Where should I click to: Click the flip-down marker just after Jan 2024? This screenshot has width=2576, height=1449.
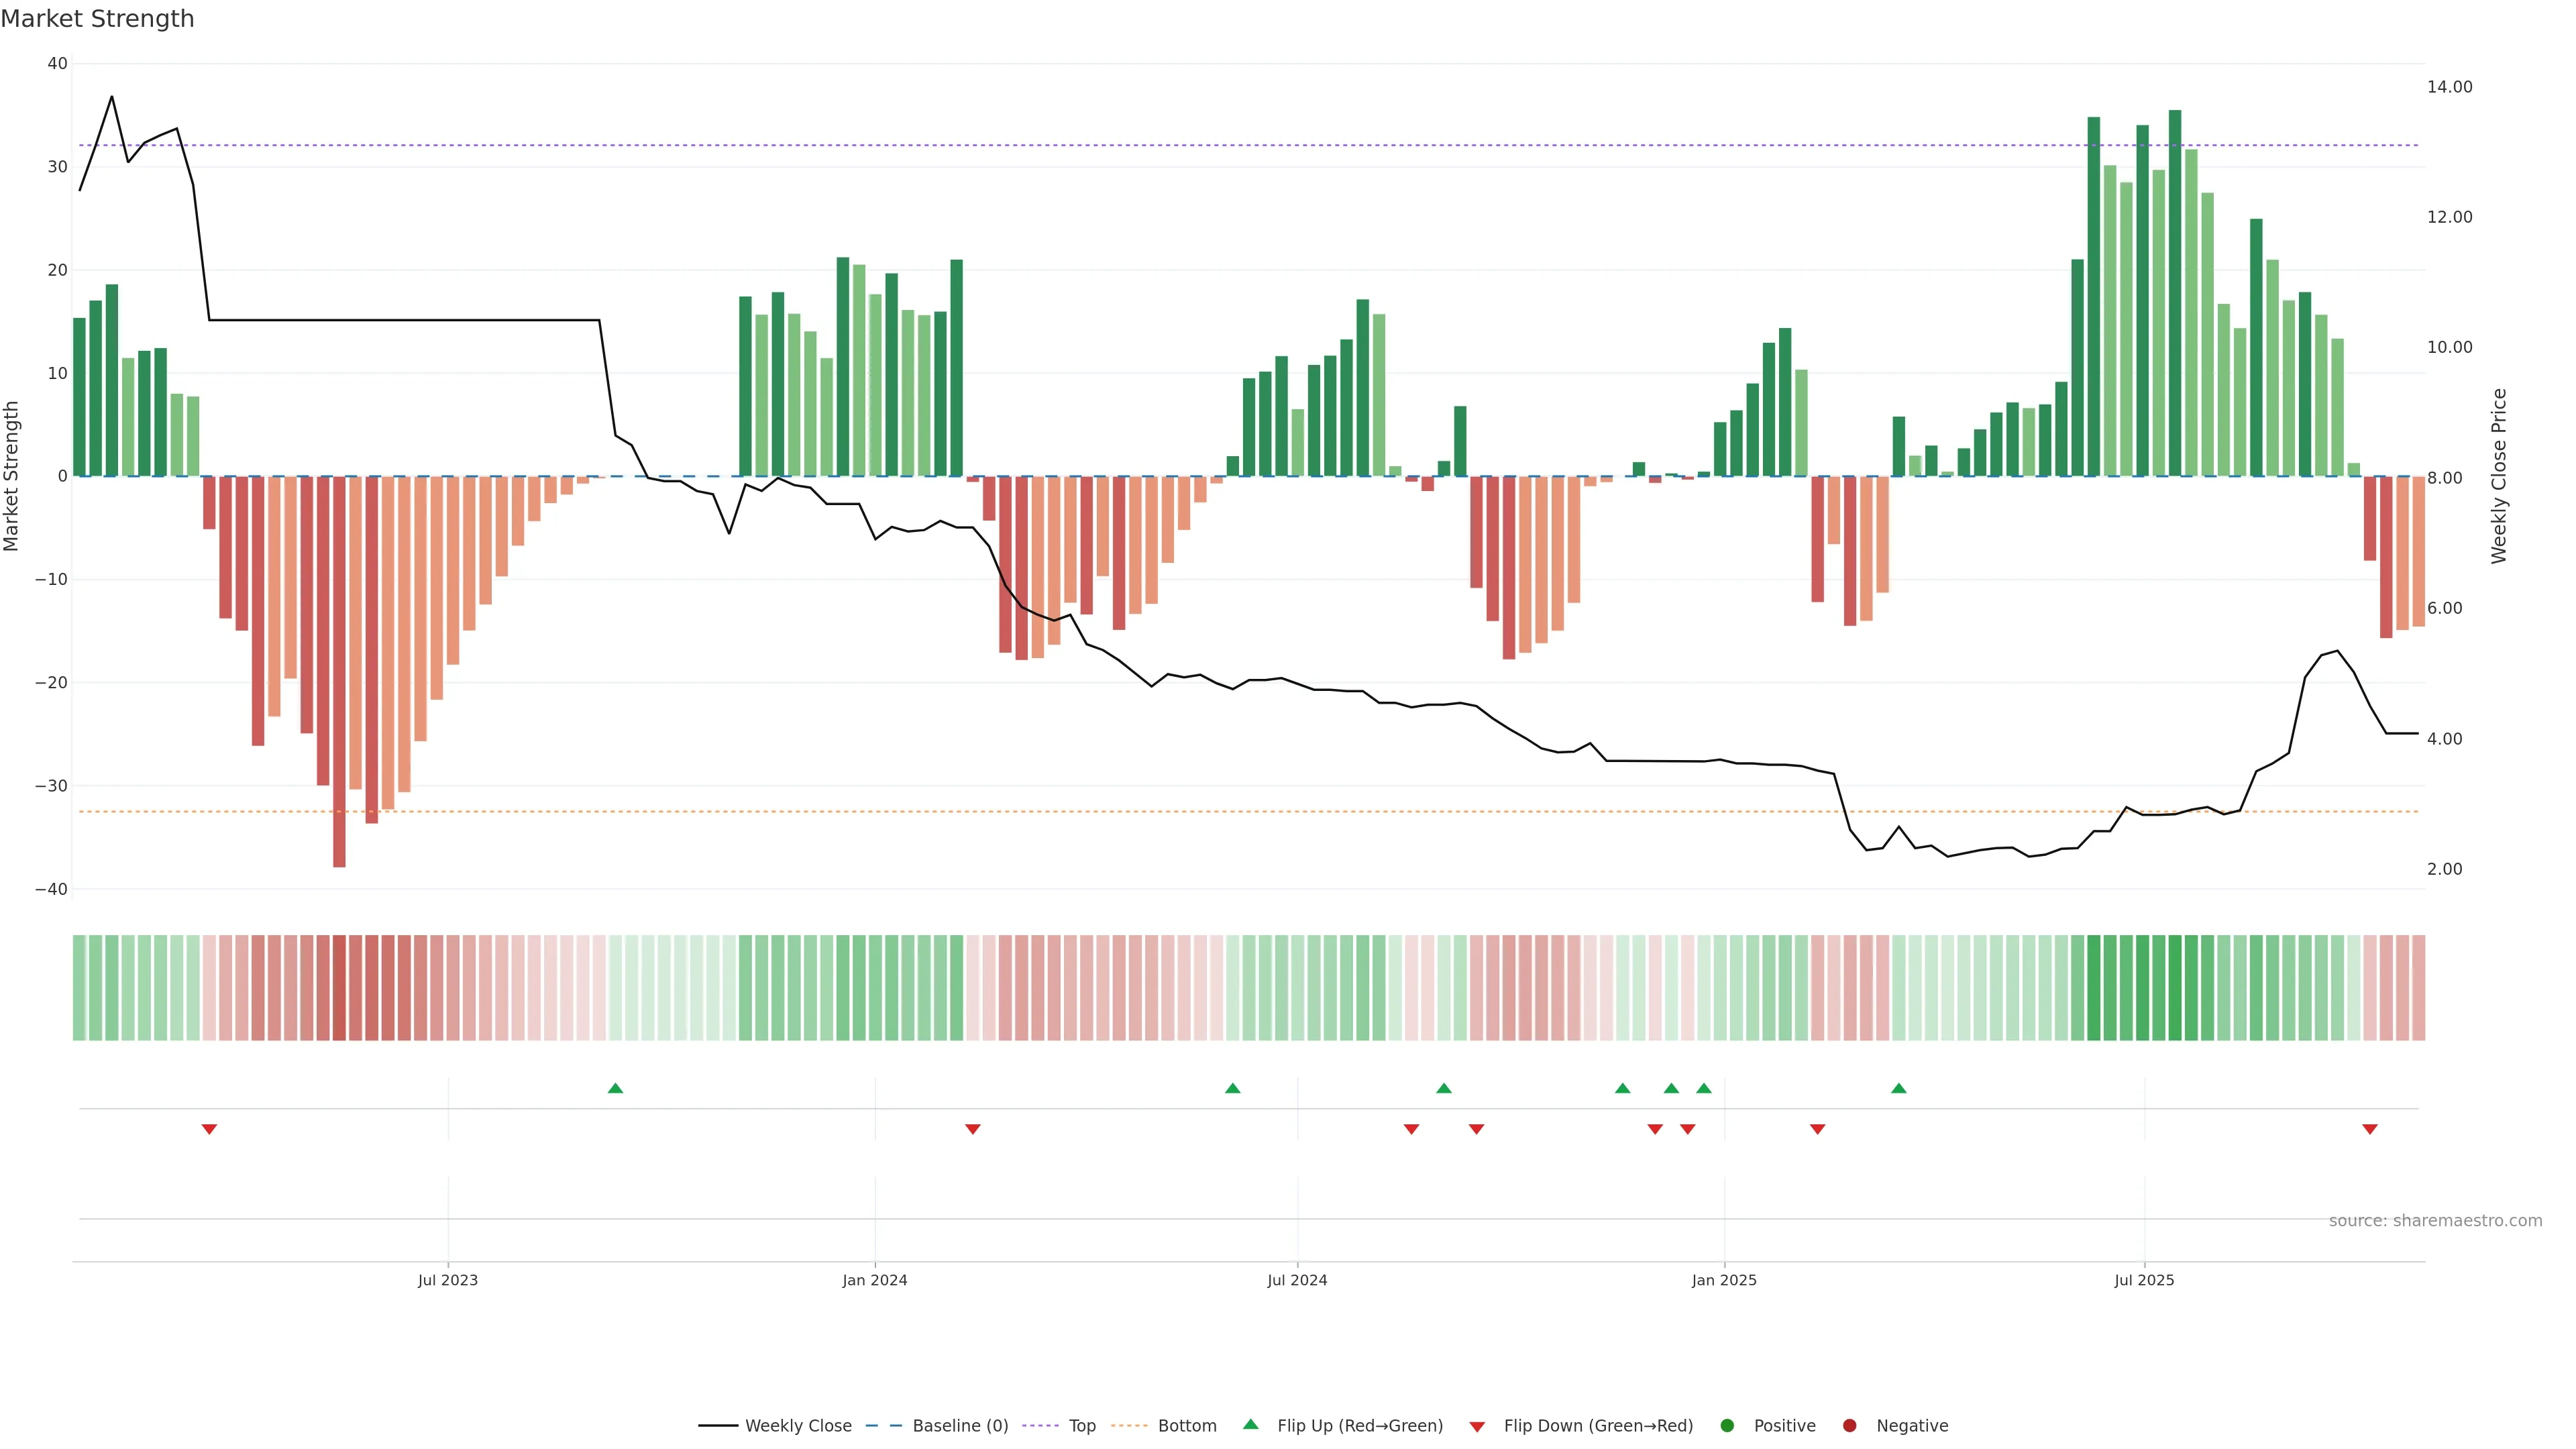pos(972,1129)
